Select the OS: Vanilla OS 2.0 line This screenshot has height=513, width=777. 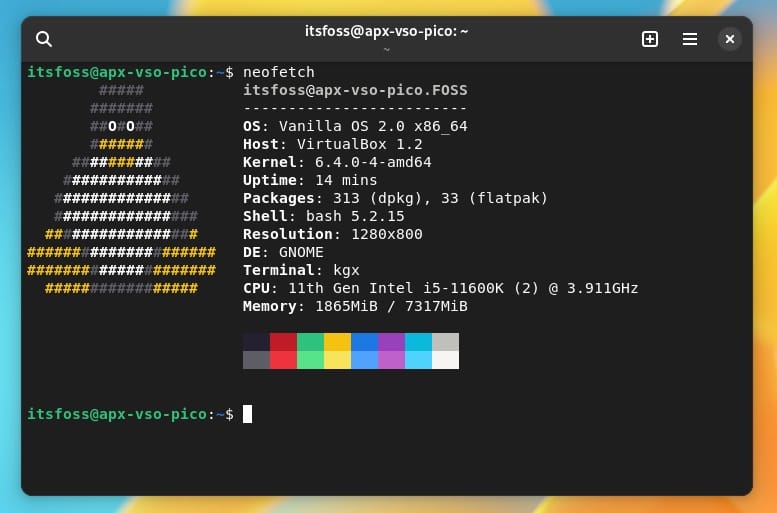click(x=355, y=126)
